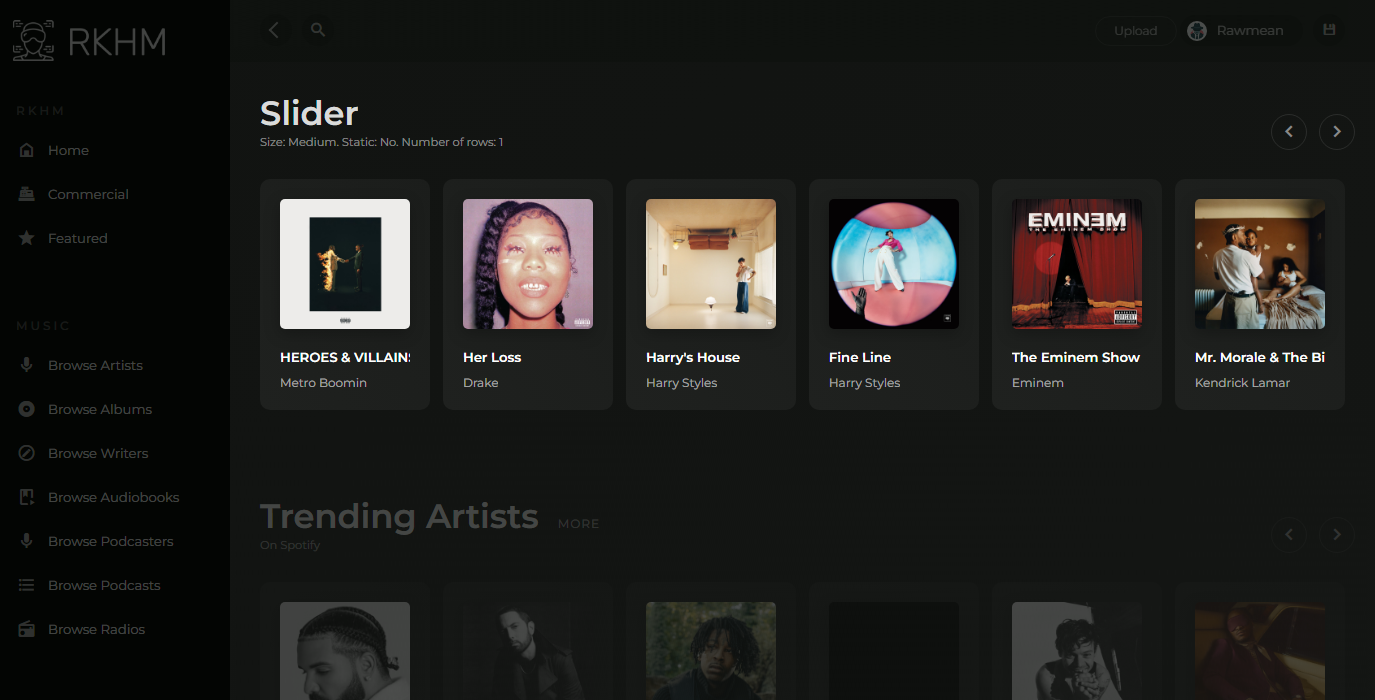Click the Fine Line album title

coord(860,357)
